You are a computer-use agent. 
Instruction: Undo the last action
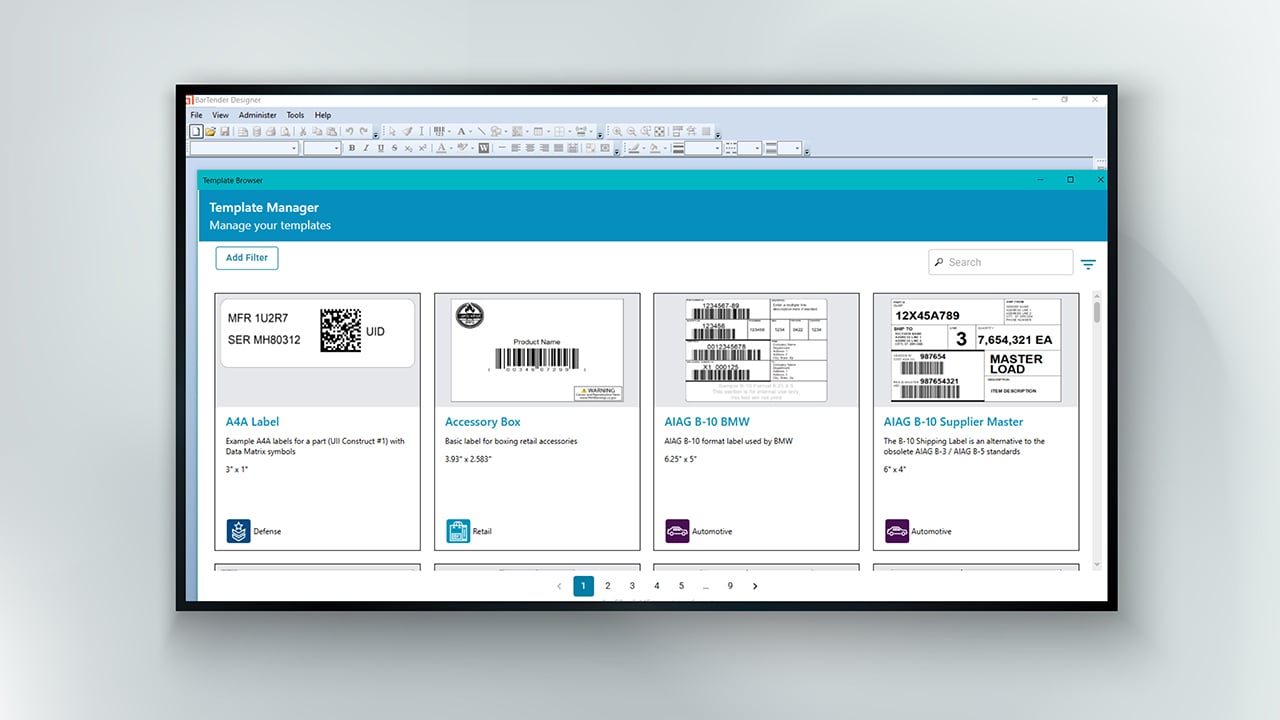point(349,131)
